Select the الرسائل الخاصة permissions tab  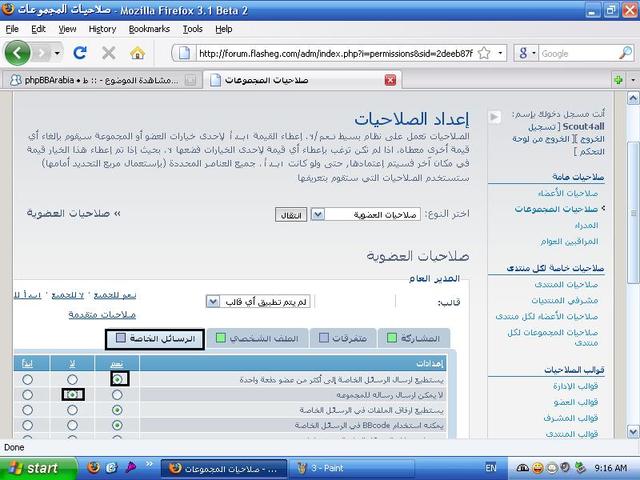(155, 339)
